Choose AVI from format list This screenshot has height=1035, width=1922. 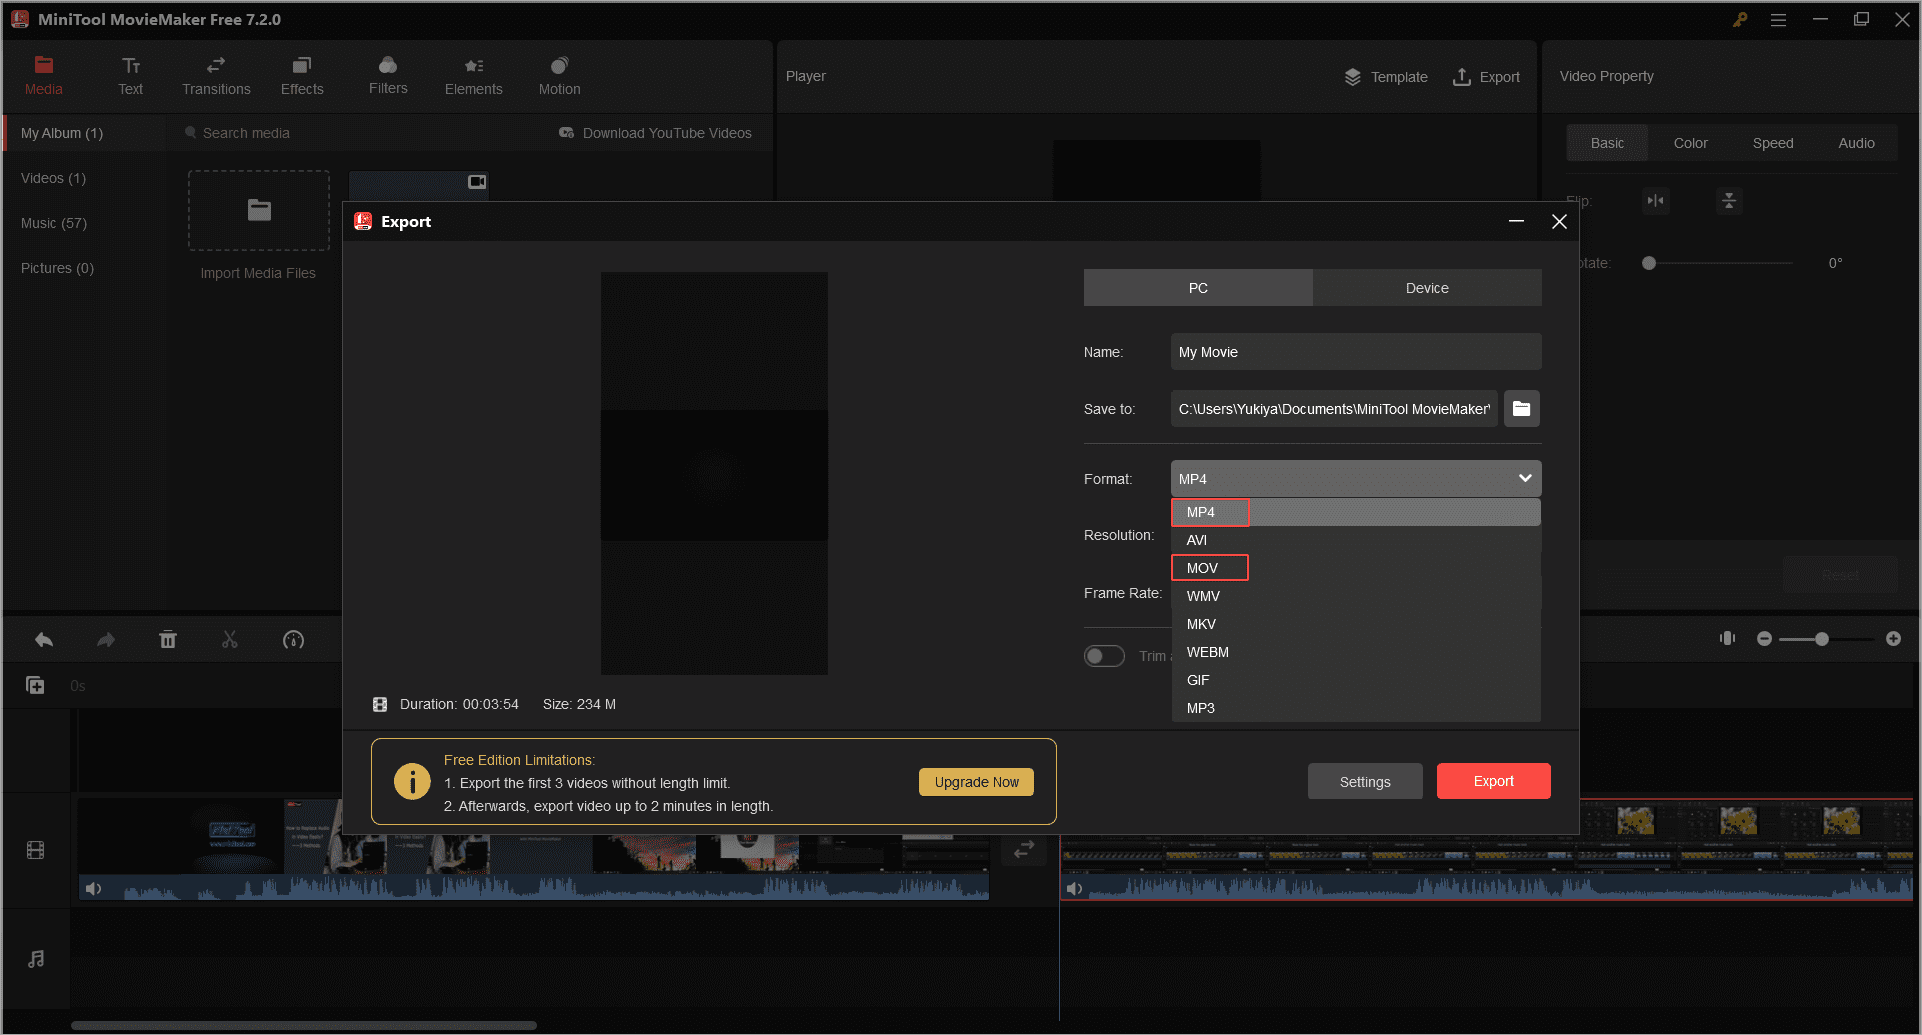(1356, 540)
